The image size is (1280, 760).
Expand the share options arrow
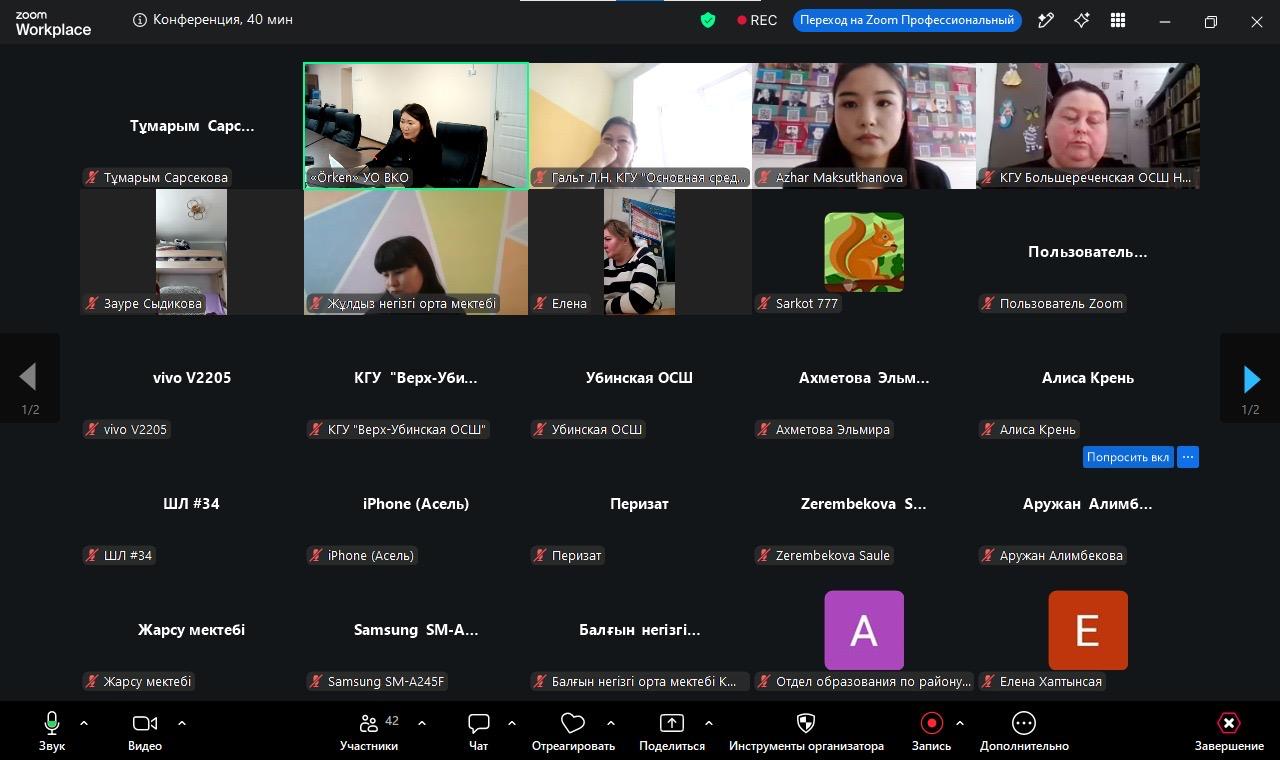(708, 723)
